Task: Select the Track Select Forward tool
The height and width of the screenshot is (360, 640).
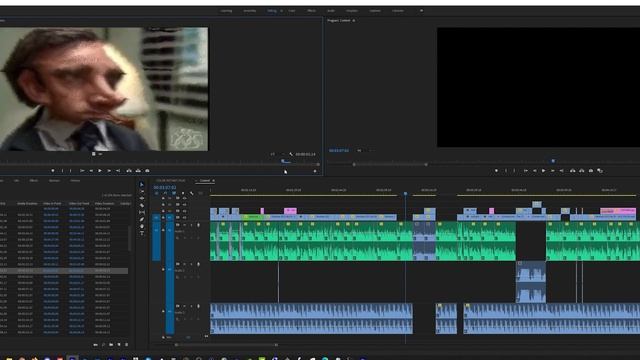Action: [142, 191]
